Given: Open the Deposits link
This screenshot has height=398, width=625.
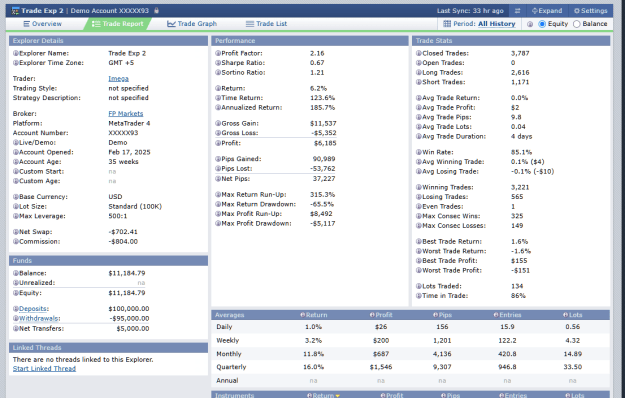Looking at the screenshot, I should (x=33, y=309).
